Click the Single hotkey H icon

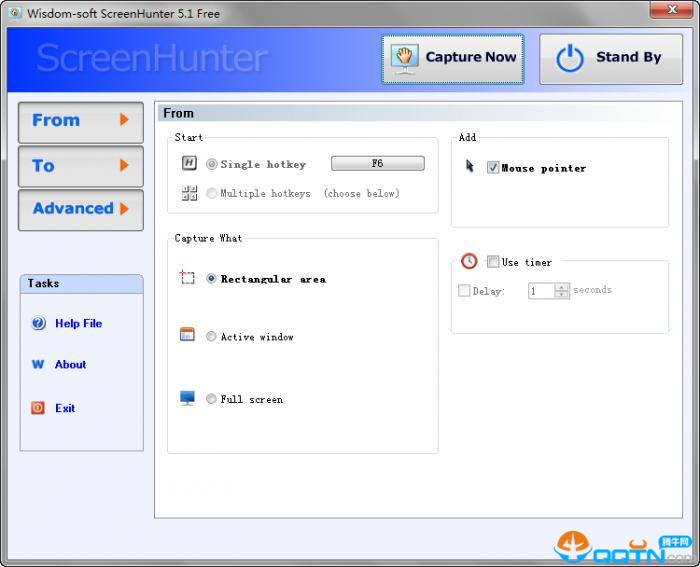click(x=189, y=164)
